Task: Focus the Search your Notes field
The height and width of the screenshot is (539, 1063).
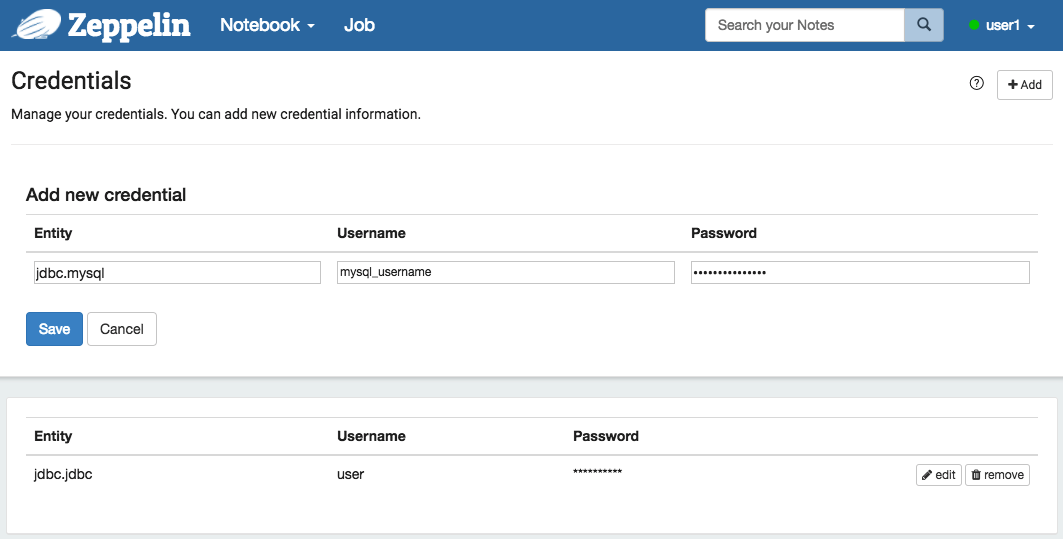Action: [x=805, y=25]
